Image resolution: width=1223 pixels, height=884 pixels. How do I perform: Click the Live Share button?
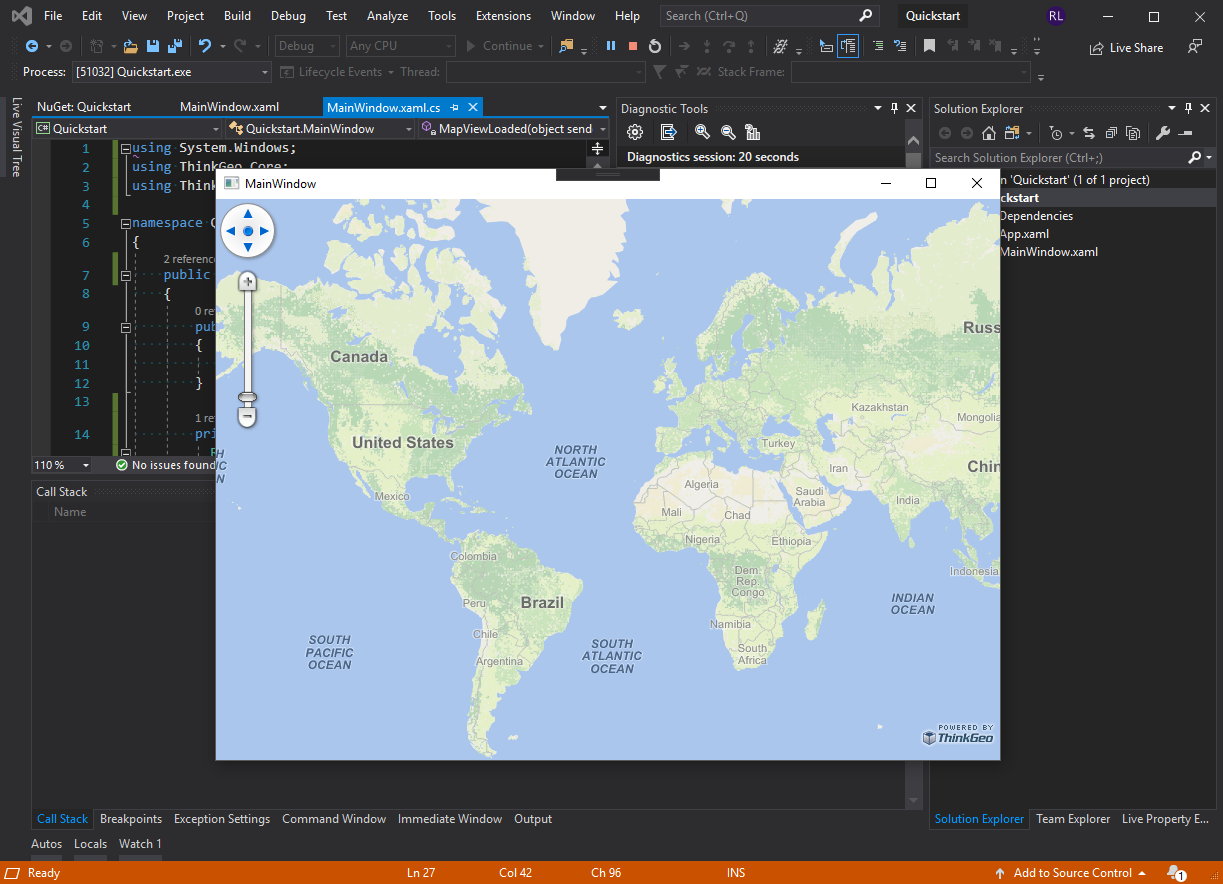coord(1126,47)
